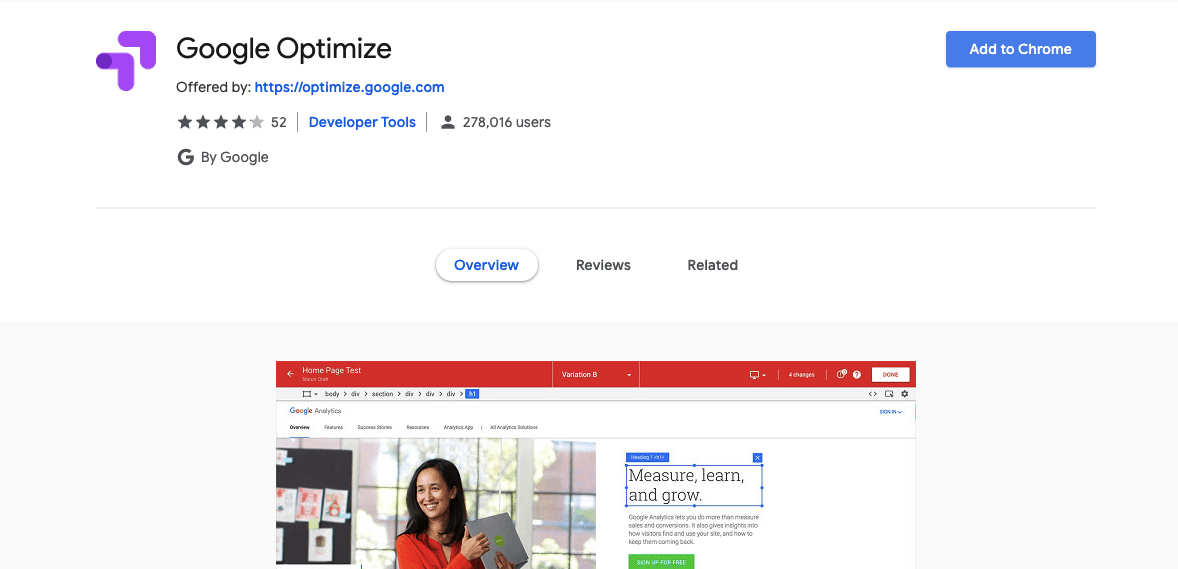Image resolution: width=1178 pixels, height=569 pixels.
Task: Click the interactive mode icon beside the gear
Action: [x=889, y=394]
